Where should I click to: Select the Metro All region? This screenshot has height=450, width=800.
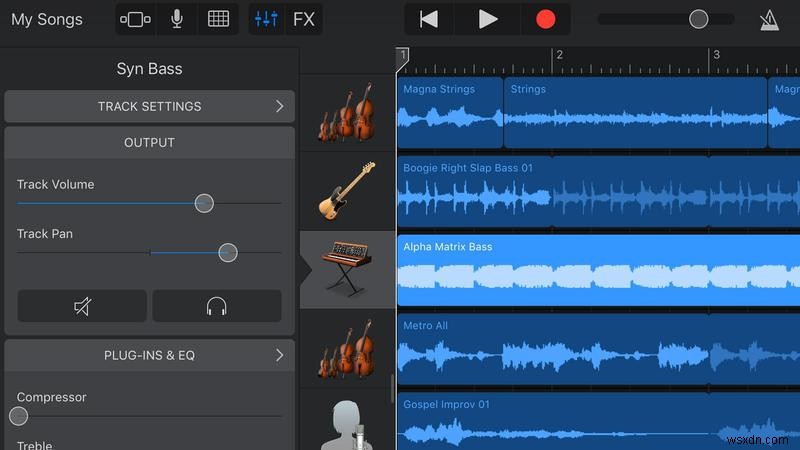click(598, 349)
